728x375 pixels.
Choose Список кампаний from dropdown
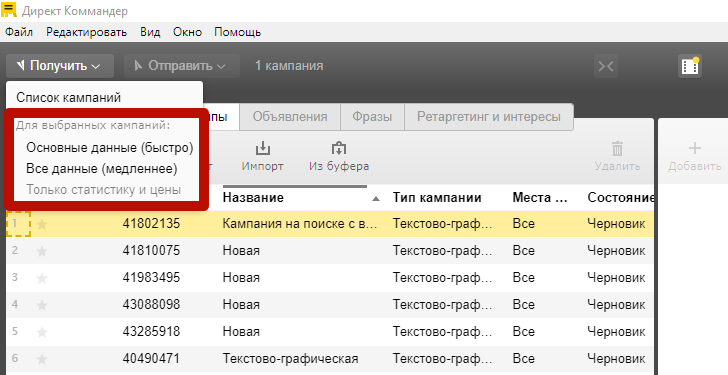pyautogui.click(x=69, y=97)
